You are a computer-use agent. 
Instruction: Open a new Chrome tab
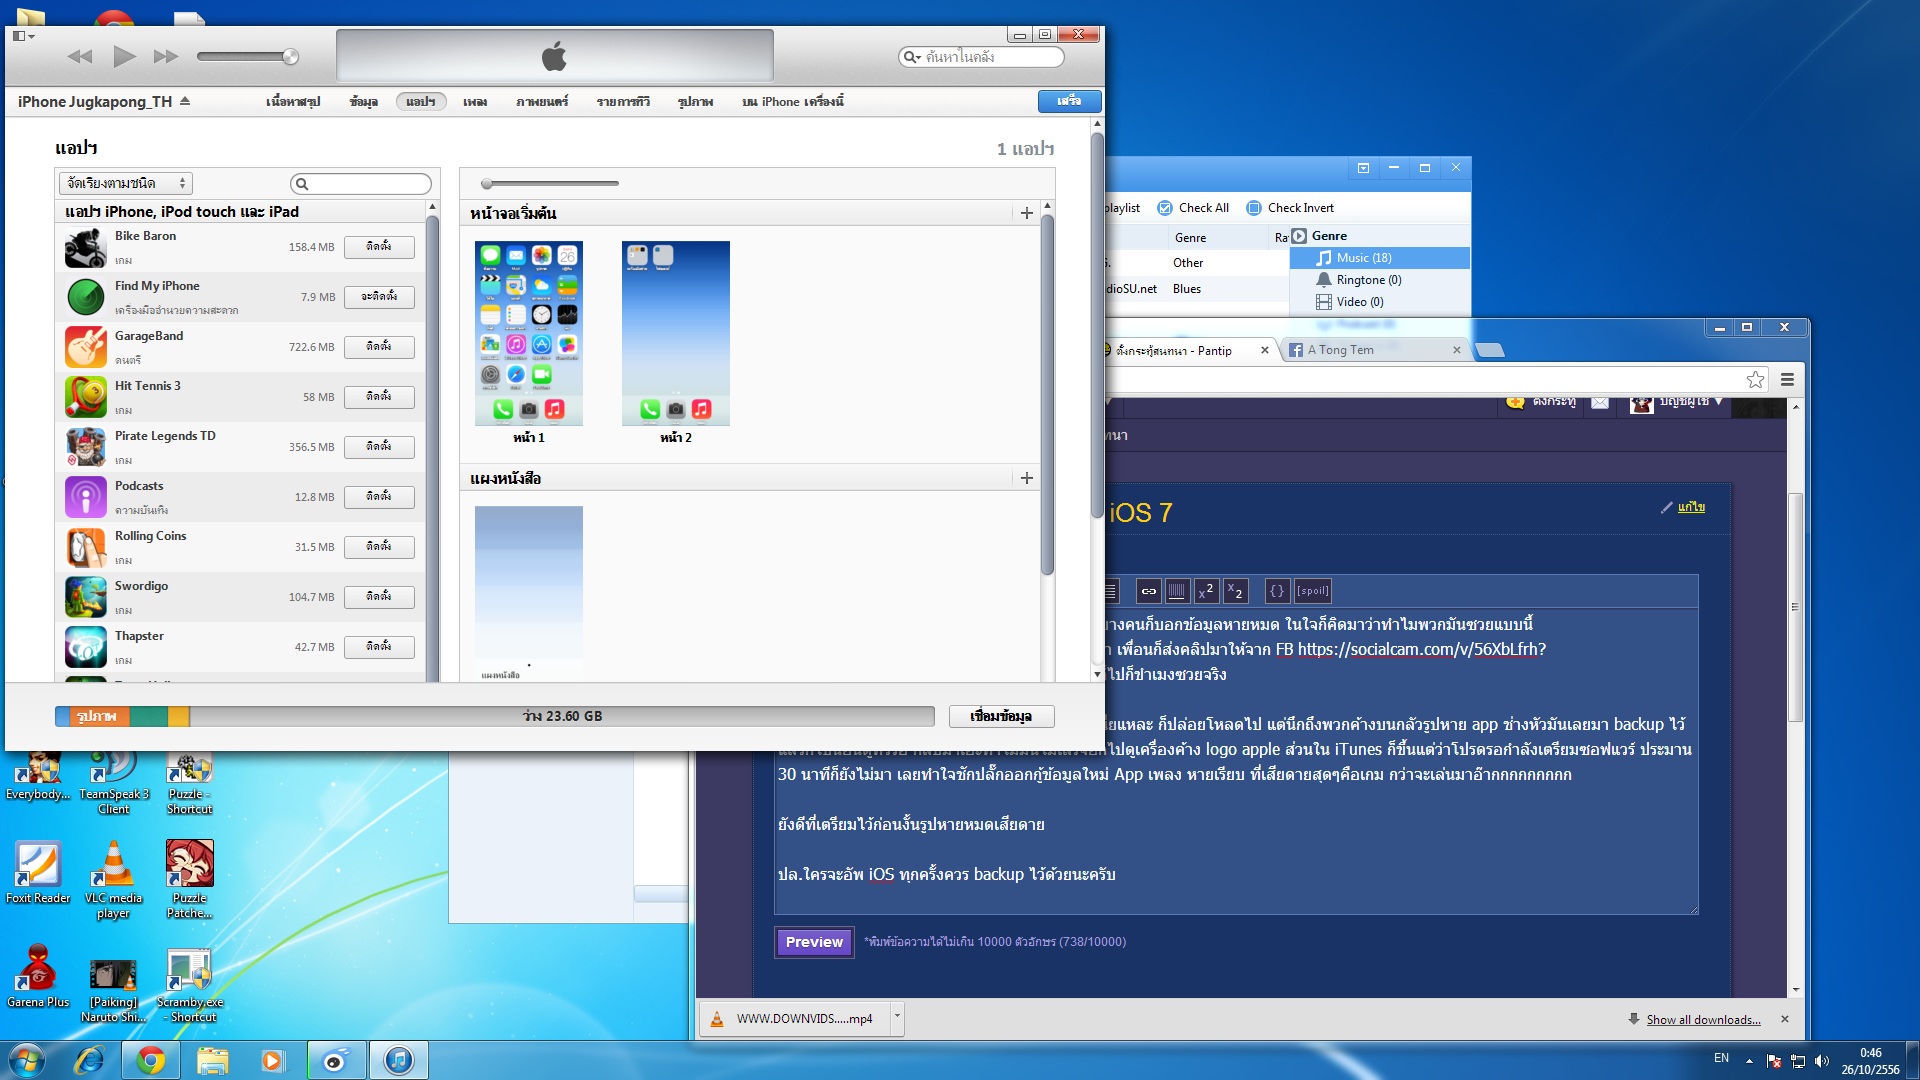point(1490,350)
